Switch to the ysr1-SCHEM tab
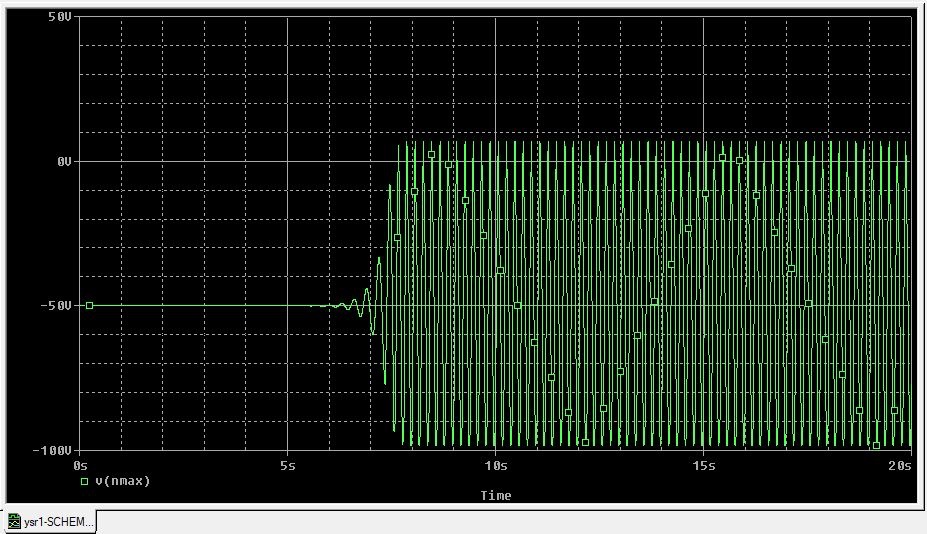927x534 pixels. (x=57, y=522)
